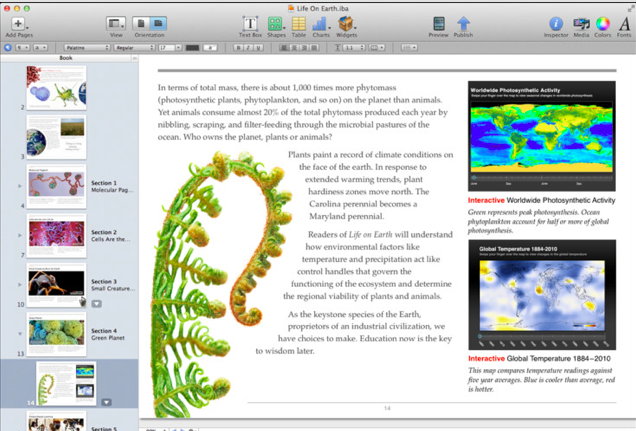Viewport: 636px width, 431px height.
Task: Click the Publish arrow icon
Action: point(464,23)
